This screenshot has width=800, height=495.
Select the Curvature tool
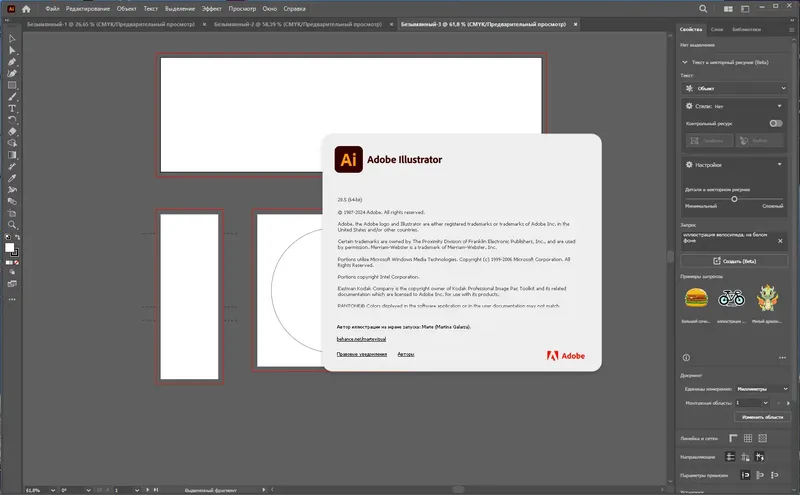point(12,73)
